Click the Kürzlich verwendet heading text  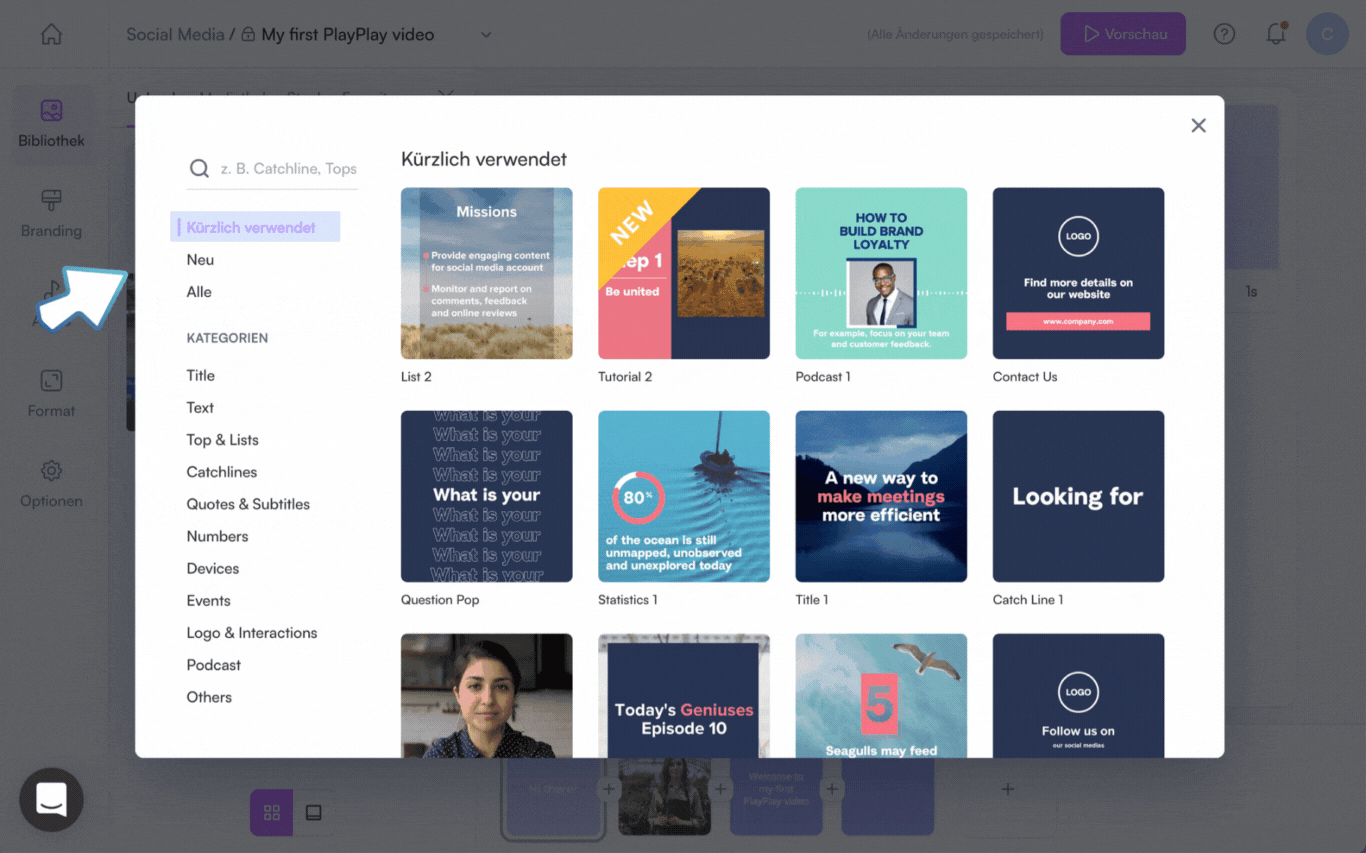pyautogui.click(x=484, y=159)
